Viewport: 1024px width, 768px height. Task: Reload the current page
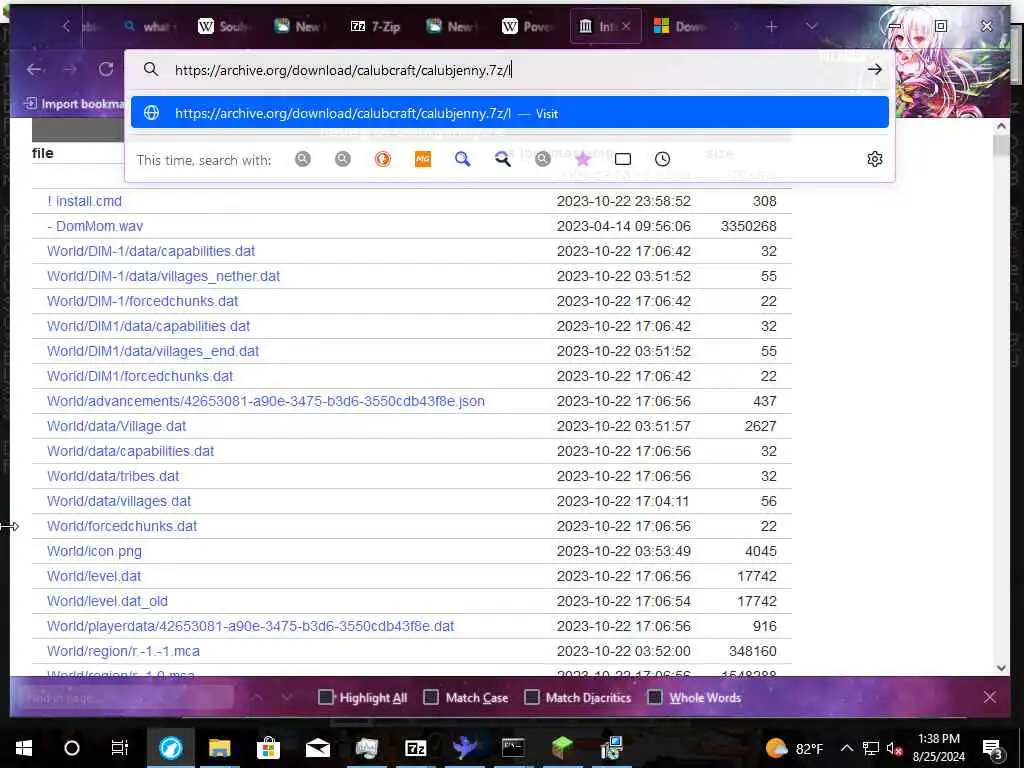106,69
